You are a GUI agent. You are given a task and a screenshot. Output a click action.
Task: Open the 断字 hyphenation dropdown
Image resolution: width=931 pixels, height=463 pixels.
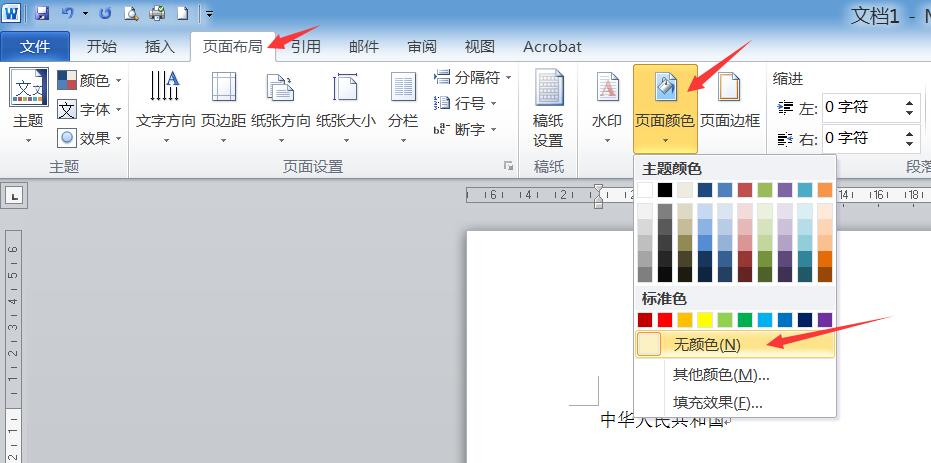pyautogui.click(x=464, y=129)
